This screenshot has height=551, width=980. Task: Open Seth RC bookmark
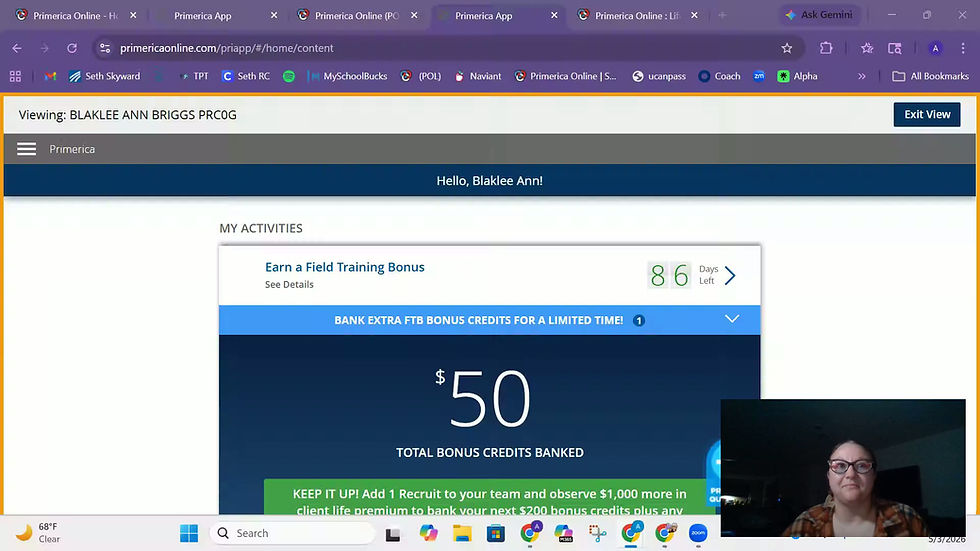coord(246,76)
